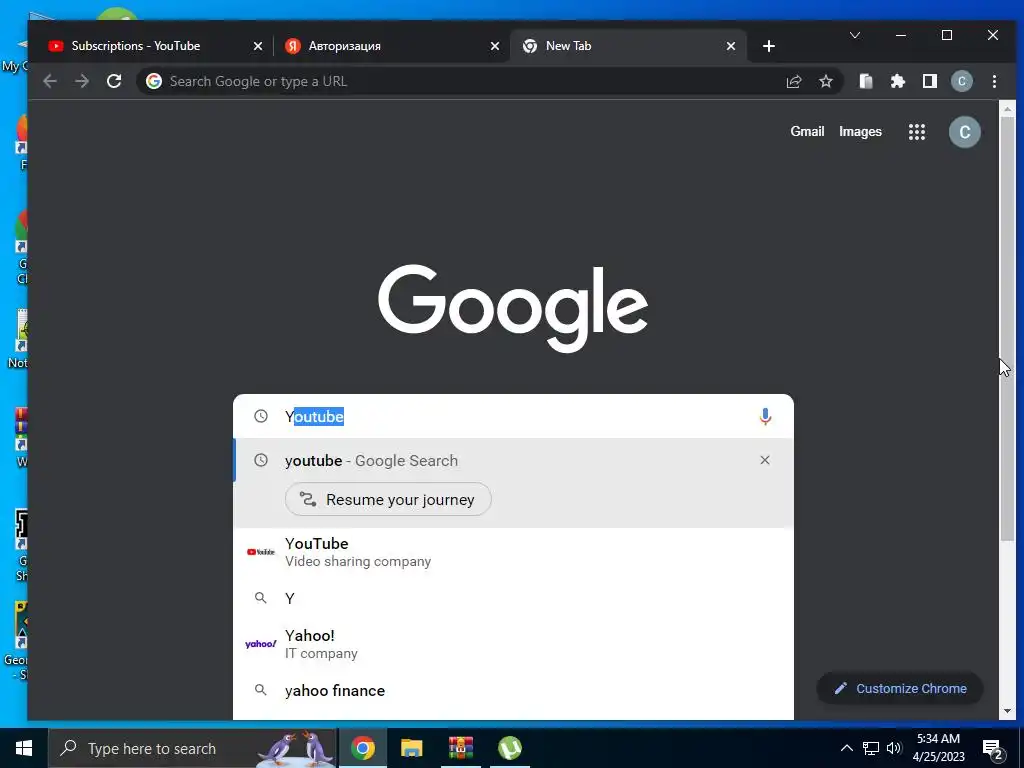The height and width of the screenshot is (768, 1024).
Task: Open the Windows Start menu
Action: 24,748
